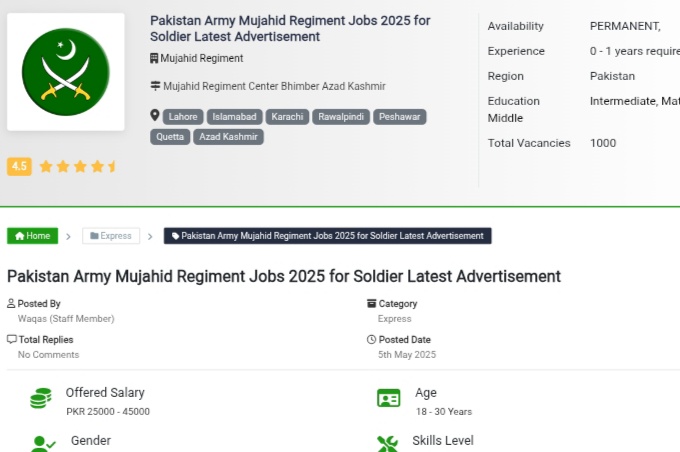The height and width of the screenshot is (452, 680).
Task: Go to the Home breadcrumb button
Action: (x=33, y=236)
